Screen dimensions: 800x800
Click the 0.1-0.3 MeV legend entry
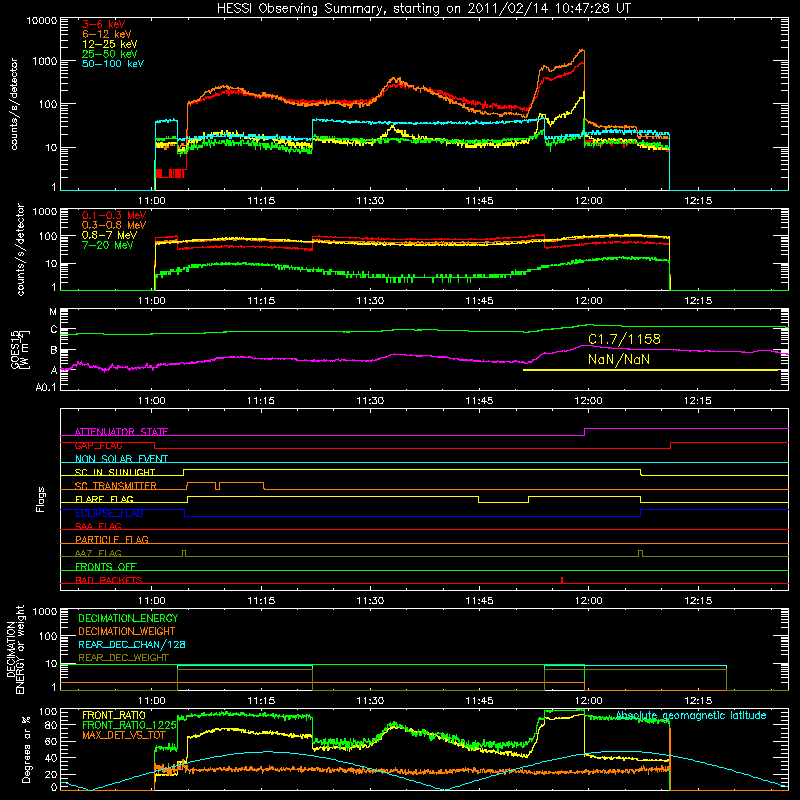pyautogui.click(x=114, y=215)
